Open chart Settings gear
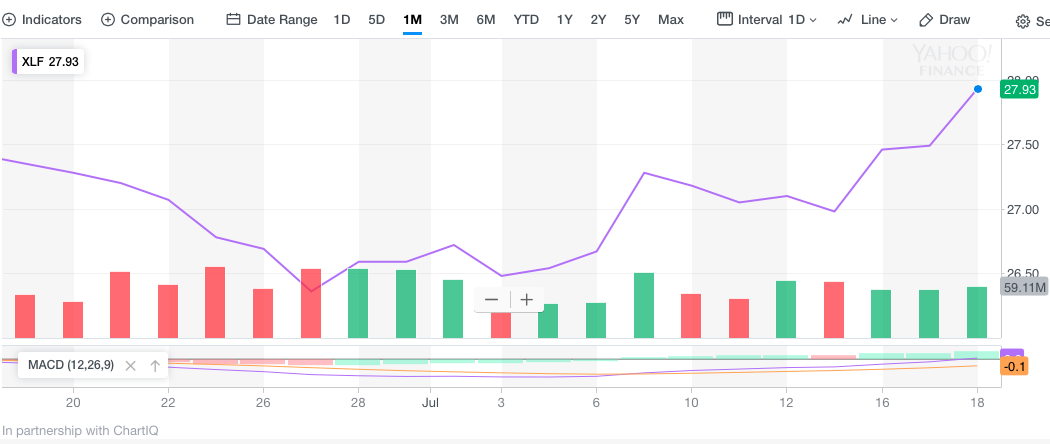The height and width of the screenshot is (444, 1050). point(1024,21)
